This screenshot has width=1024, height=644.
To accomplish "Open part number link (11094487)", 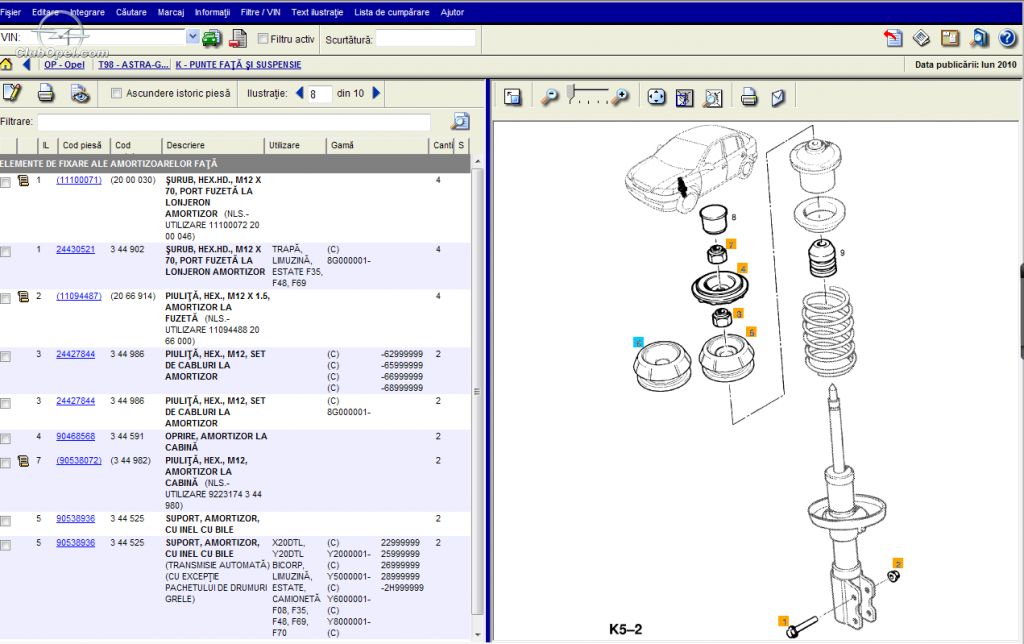I will [x=79, y=297].
